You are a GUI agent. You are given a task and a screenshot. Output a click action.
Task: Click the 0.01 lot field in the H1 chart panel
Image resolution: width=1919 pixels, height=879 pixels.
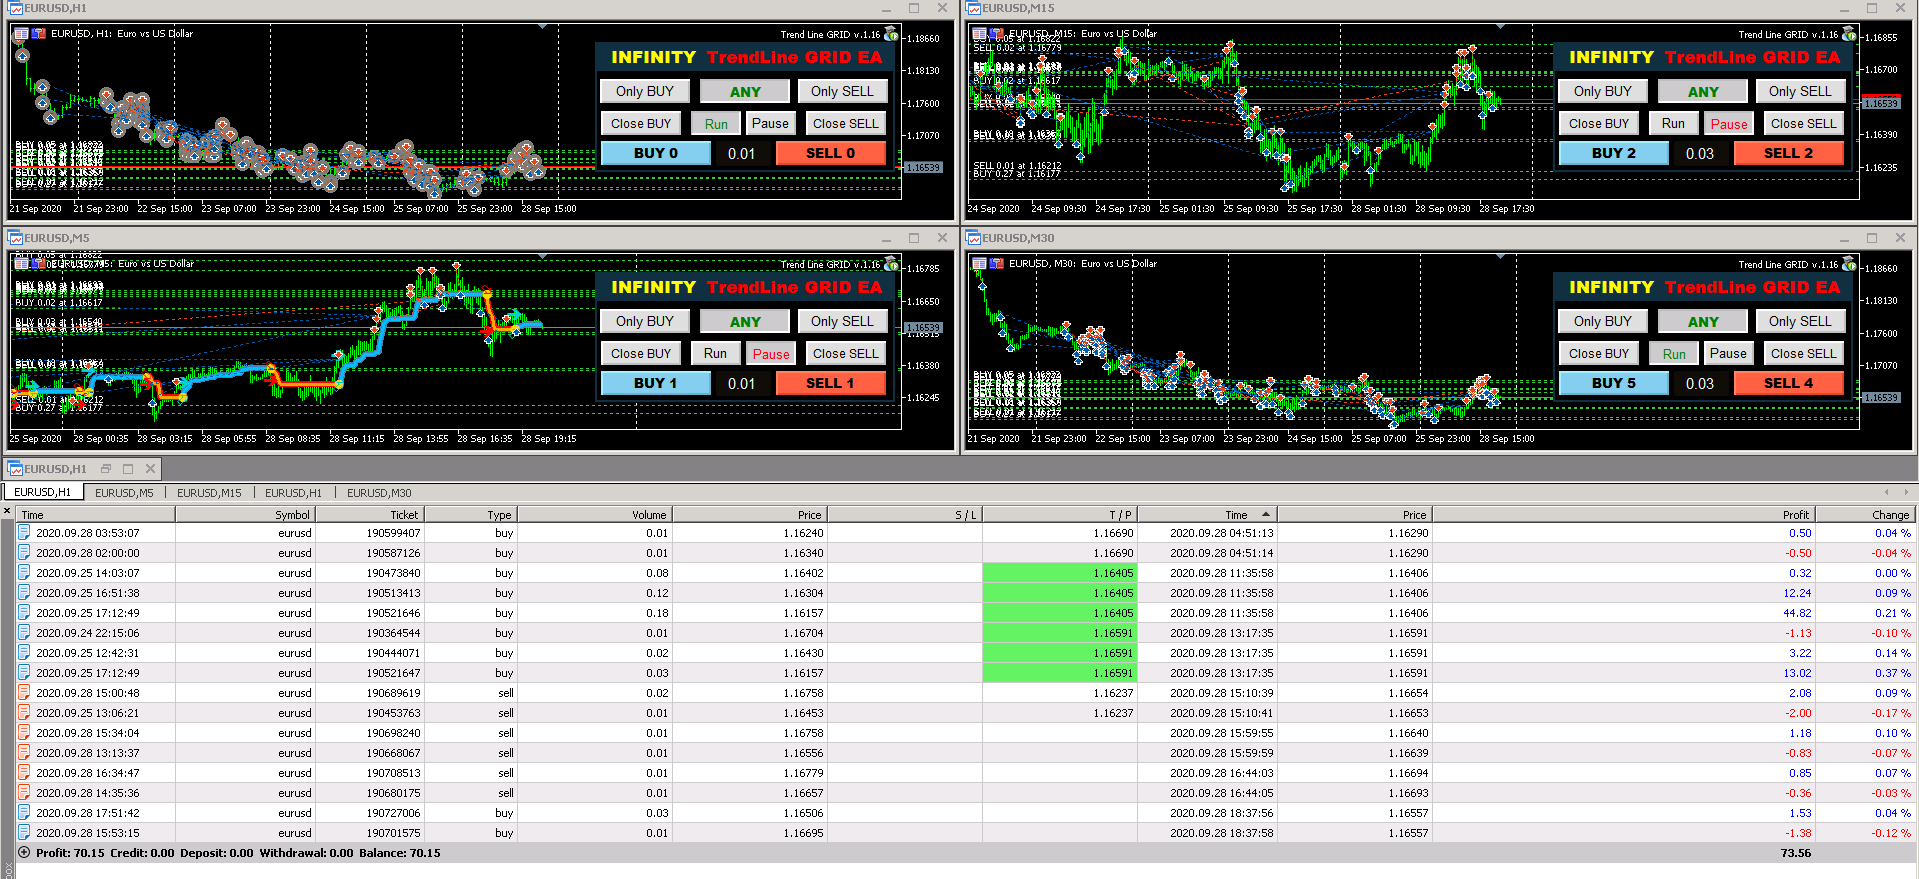[742, 153]
